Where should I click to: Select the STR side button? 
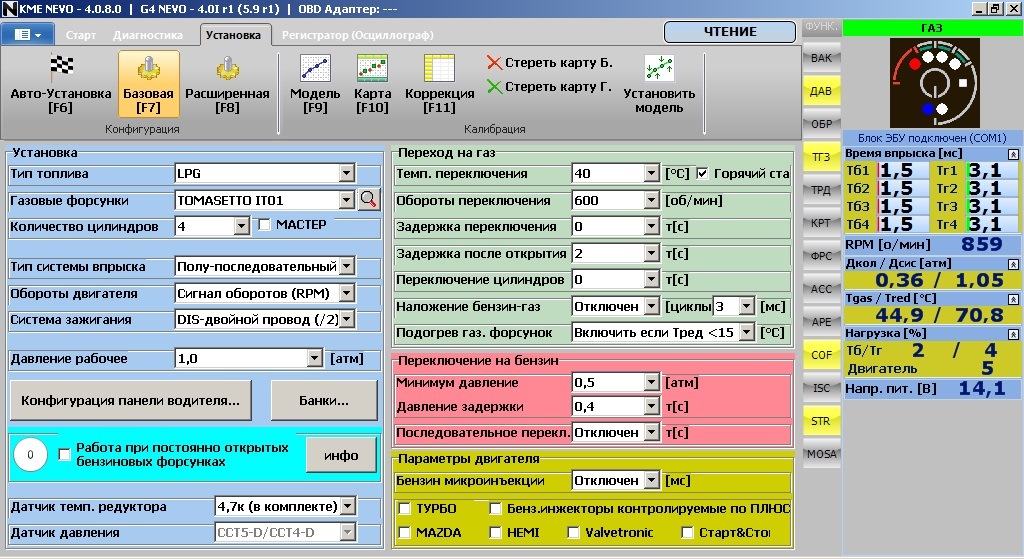821,421
